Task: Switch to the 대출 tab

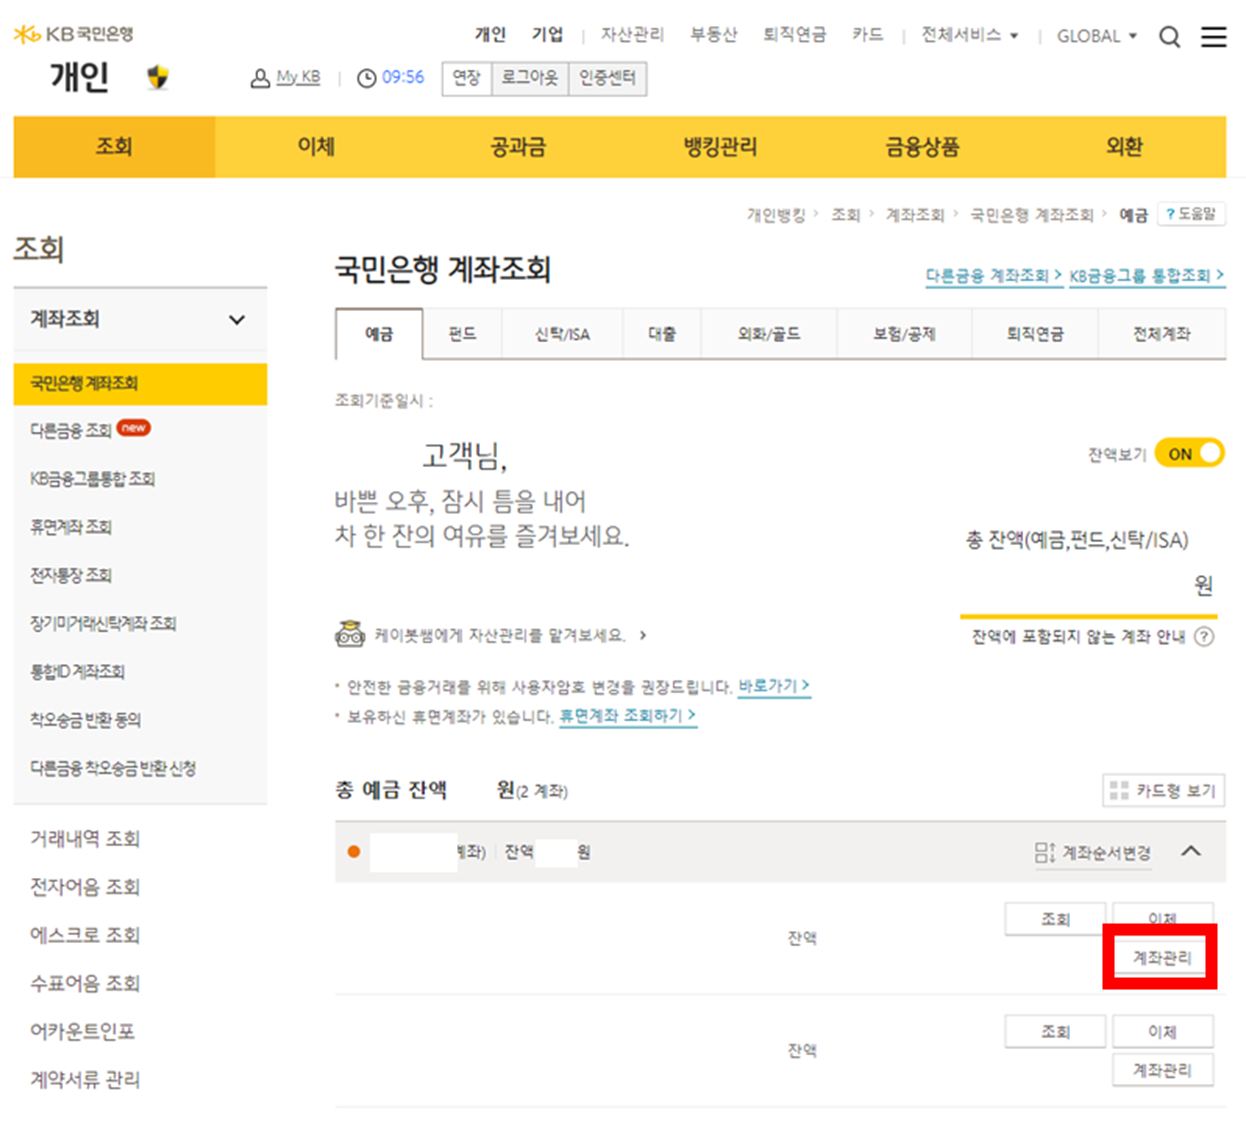Action: tap(662, 334)
